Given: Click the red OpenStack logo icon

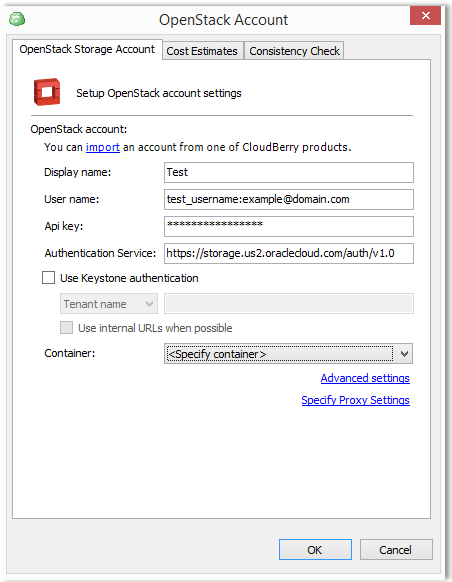Looking at the screenshot, I should [47, 92].
